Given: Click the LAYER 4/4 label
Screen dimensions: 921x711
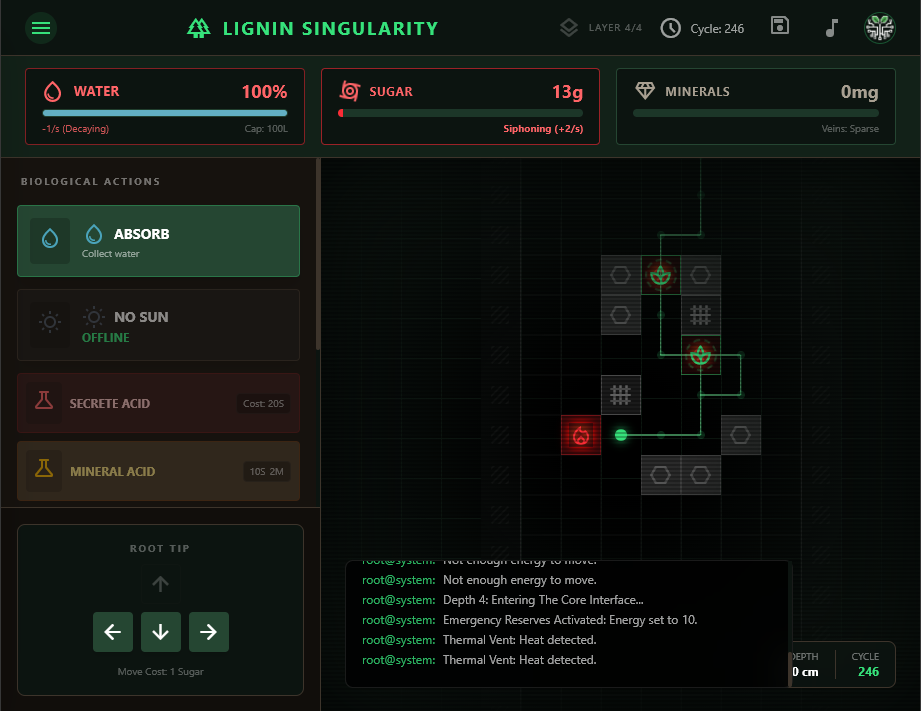Looking at the screenshot, I should point(615,28).
